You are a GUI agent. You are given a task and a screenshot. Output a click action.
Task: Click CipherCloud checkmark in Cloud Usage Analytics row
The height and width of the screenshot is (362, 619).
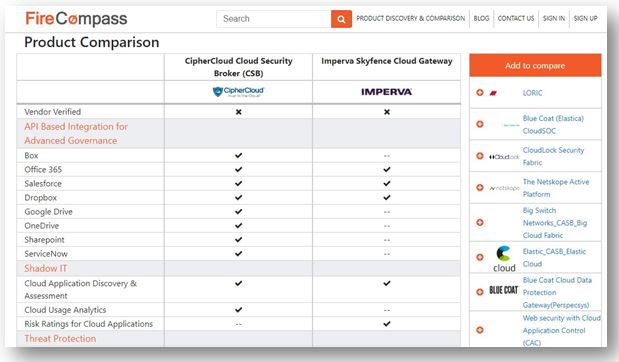tap(238, 309)
